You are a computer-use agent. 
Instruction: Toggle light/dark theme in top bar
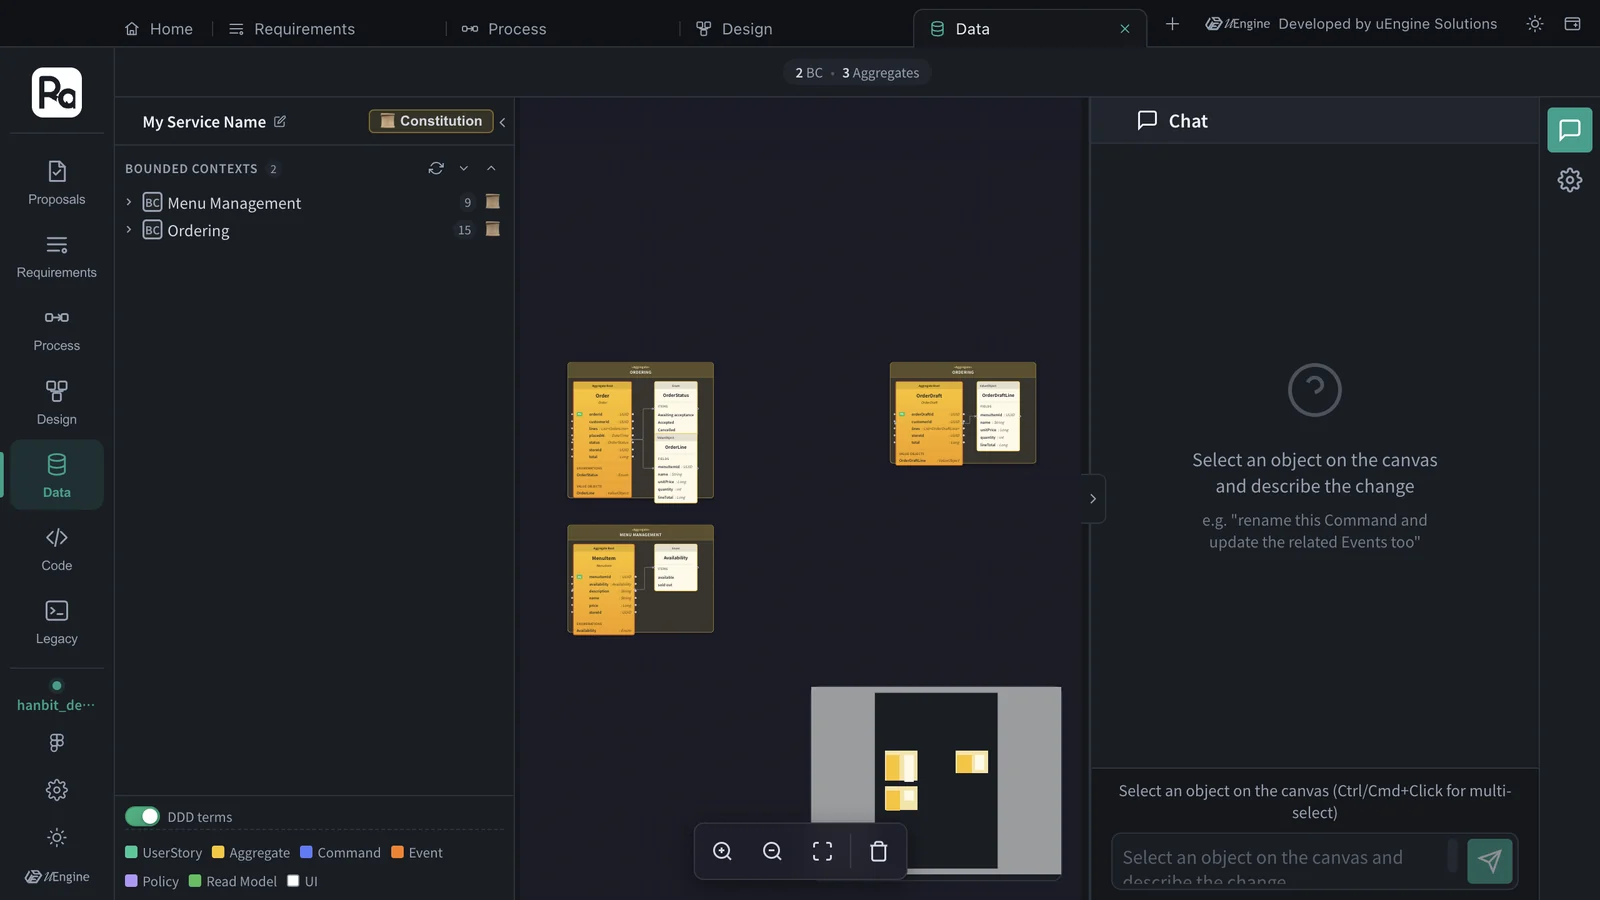(x=1535, y=24)
